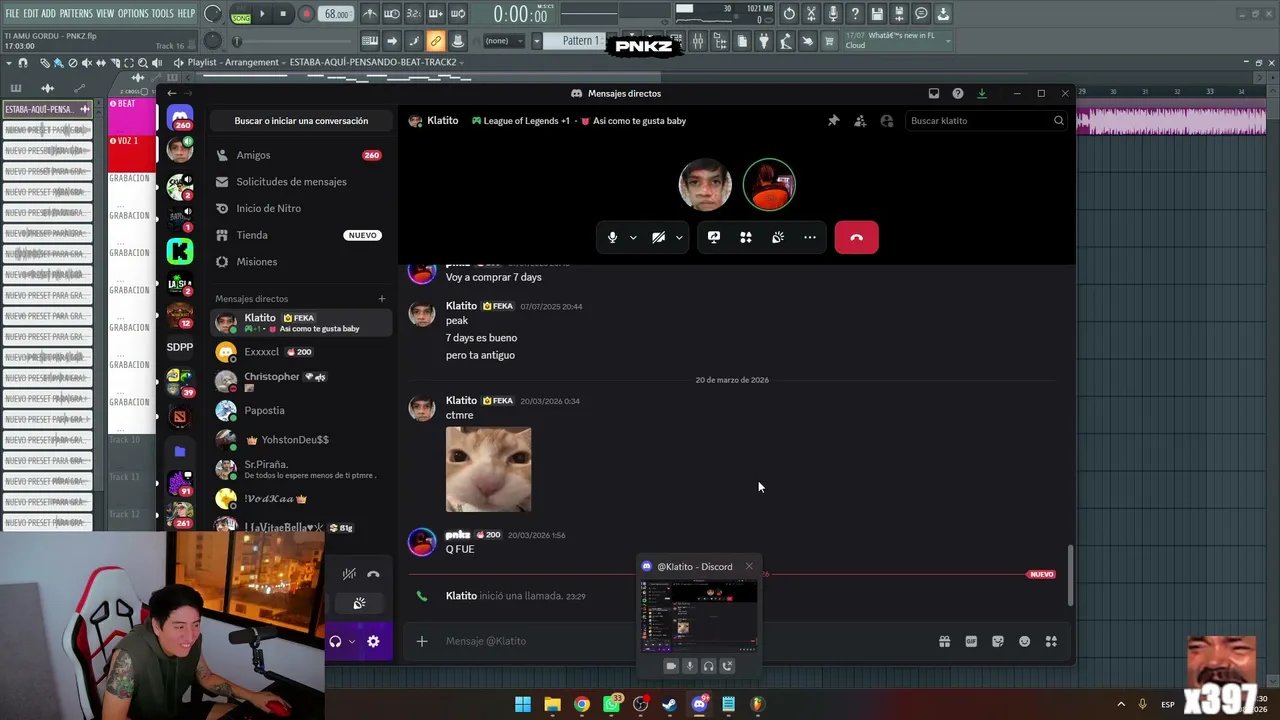The width and height of the screenshot is (1280, 720).
Task: Open the Sr.Piraña. direct message
Action: [300, 469]
